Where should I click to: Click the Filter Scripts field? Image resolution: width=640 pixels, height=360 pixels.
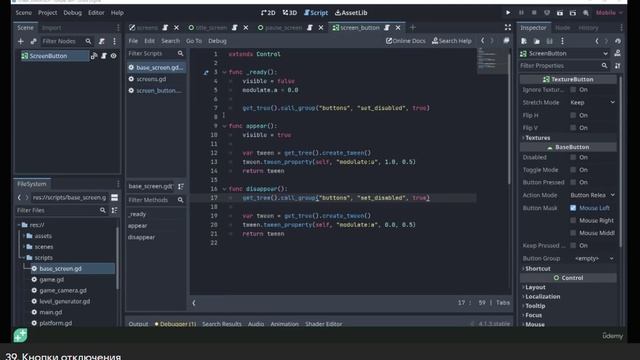(156, 53)
